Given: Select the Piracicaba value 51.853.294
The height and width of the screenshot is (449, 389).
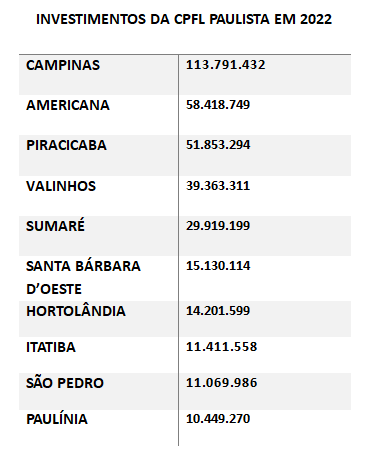Looking at the screenshot, I should point(218,145).
